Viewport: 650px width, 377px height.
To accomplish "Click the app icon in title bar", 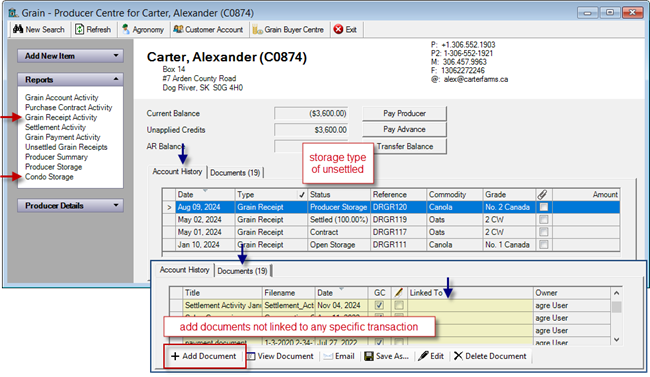I will (13, 13).
